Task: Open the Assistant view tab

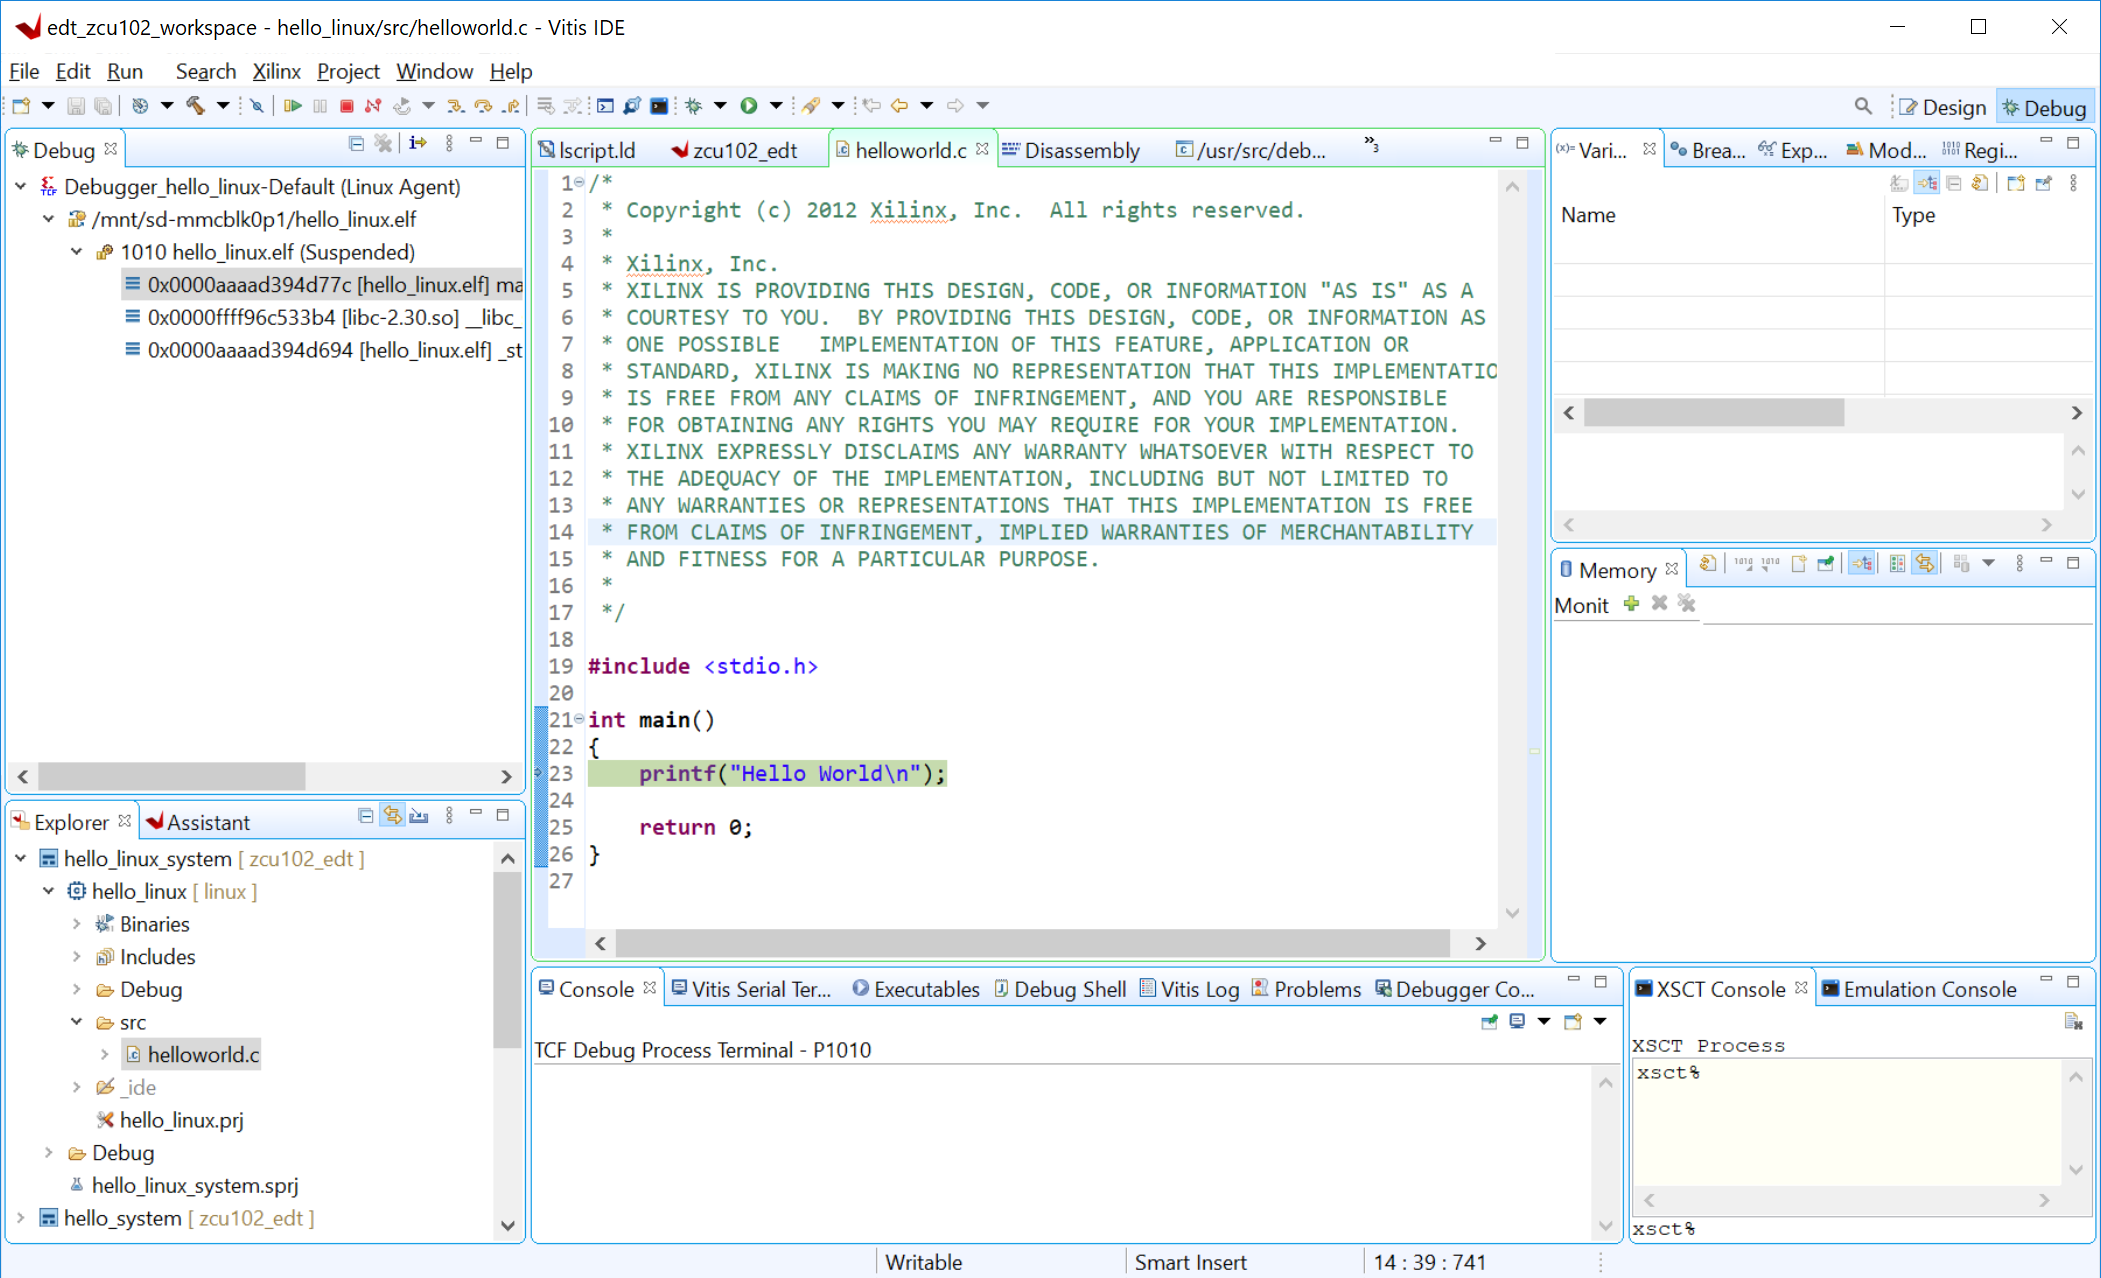Action: [198, 822]
